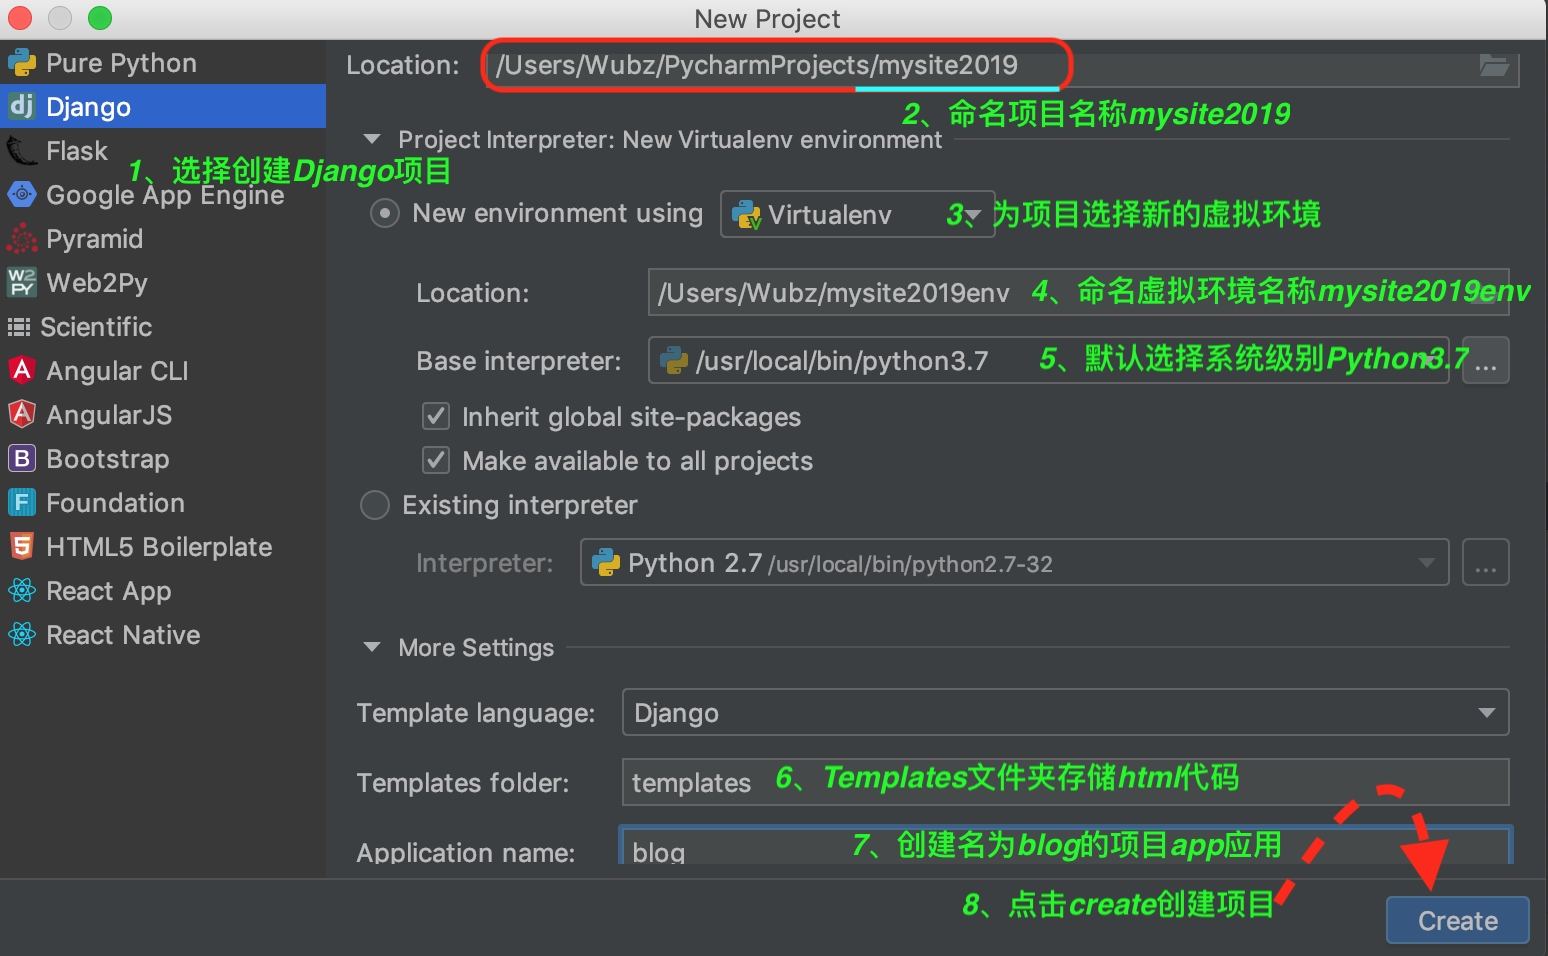Viewport: 1548px width, 956px height.
Task: Edit the Templates folder field
Action: pyautogui.click(x=1065, y=782)
